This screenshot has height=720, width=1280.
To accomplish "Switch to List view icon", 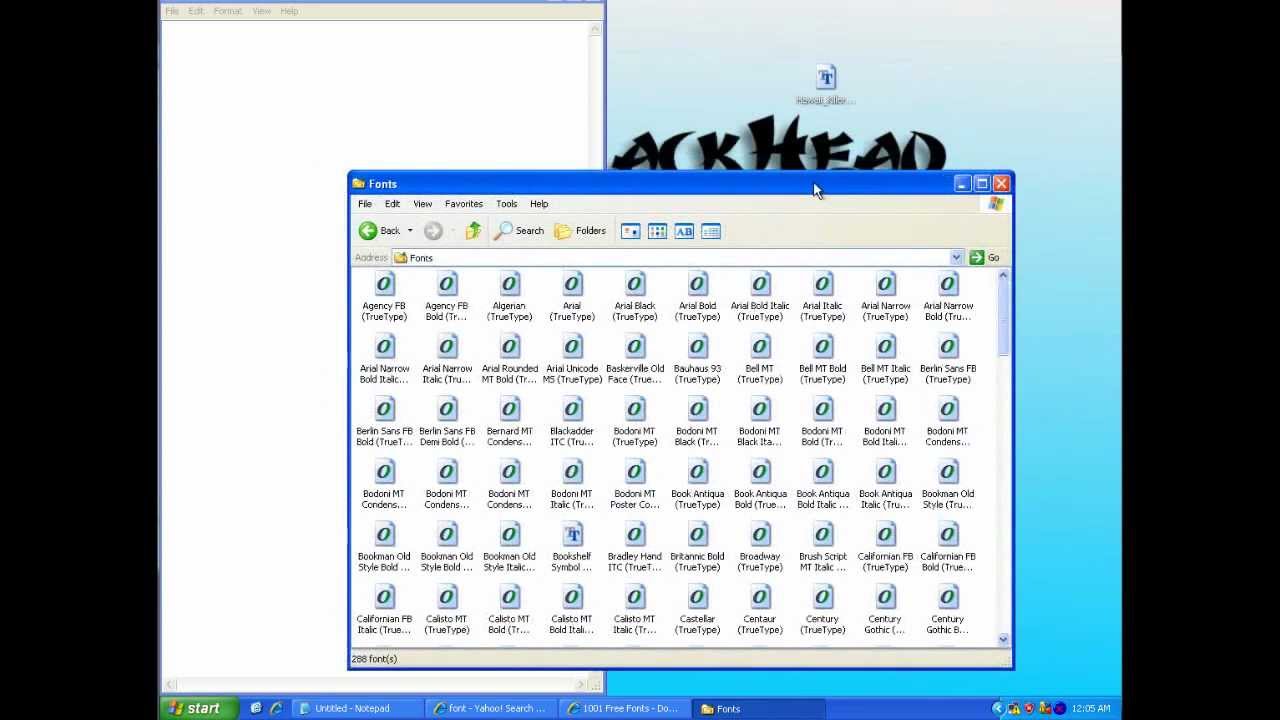I will pos(657,231).
